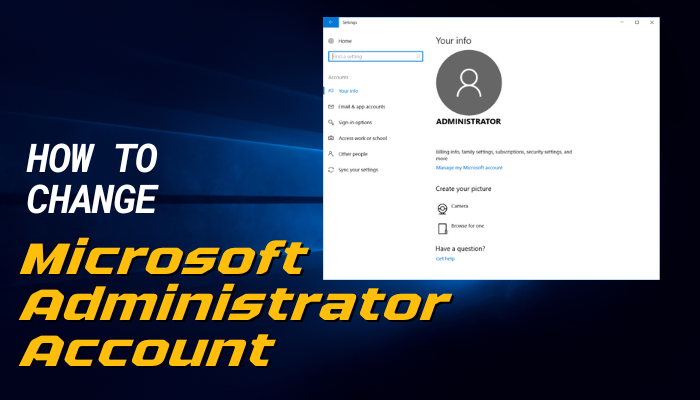Minimize the Settings window
700x400 pixels.
(x=622, y=22)
